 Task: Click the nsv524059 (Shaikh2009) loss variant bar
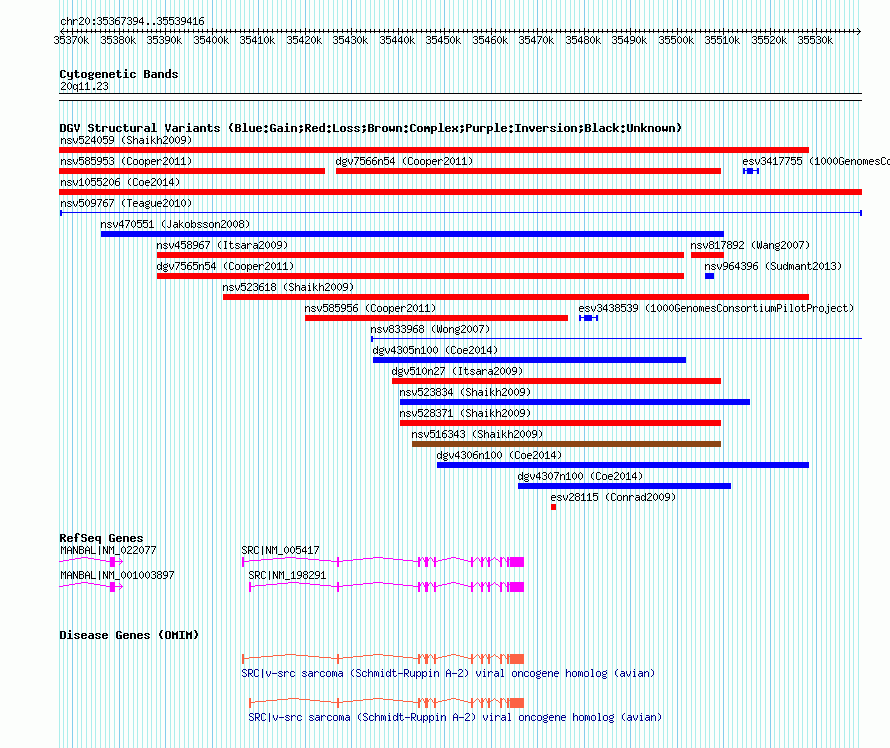coord(434,150)
